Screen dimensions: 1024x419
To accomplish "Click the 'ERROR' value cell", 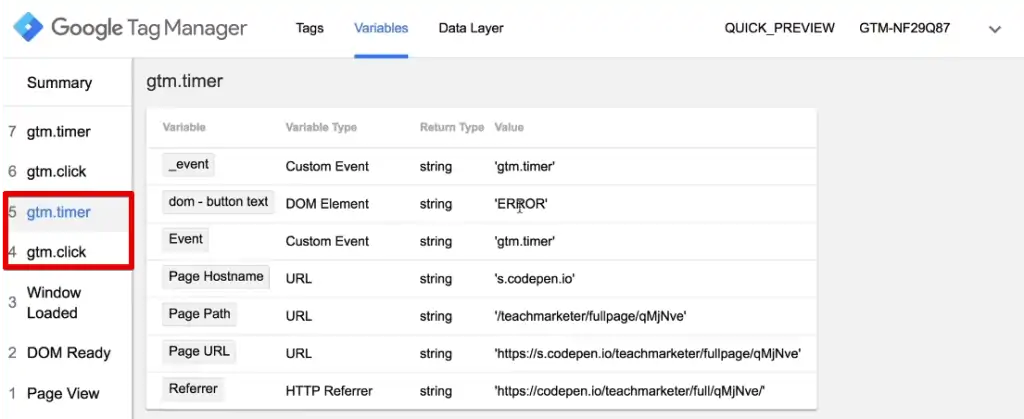I will (x=521, y=204).
